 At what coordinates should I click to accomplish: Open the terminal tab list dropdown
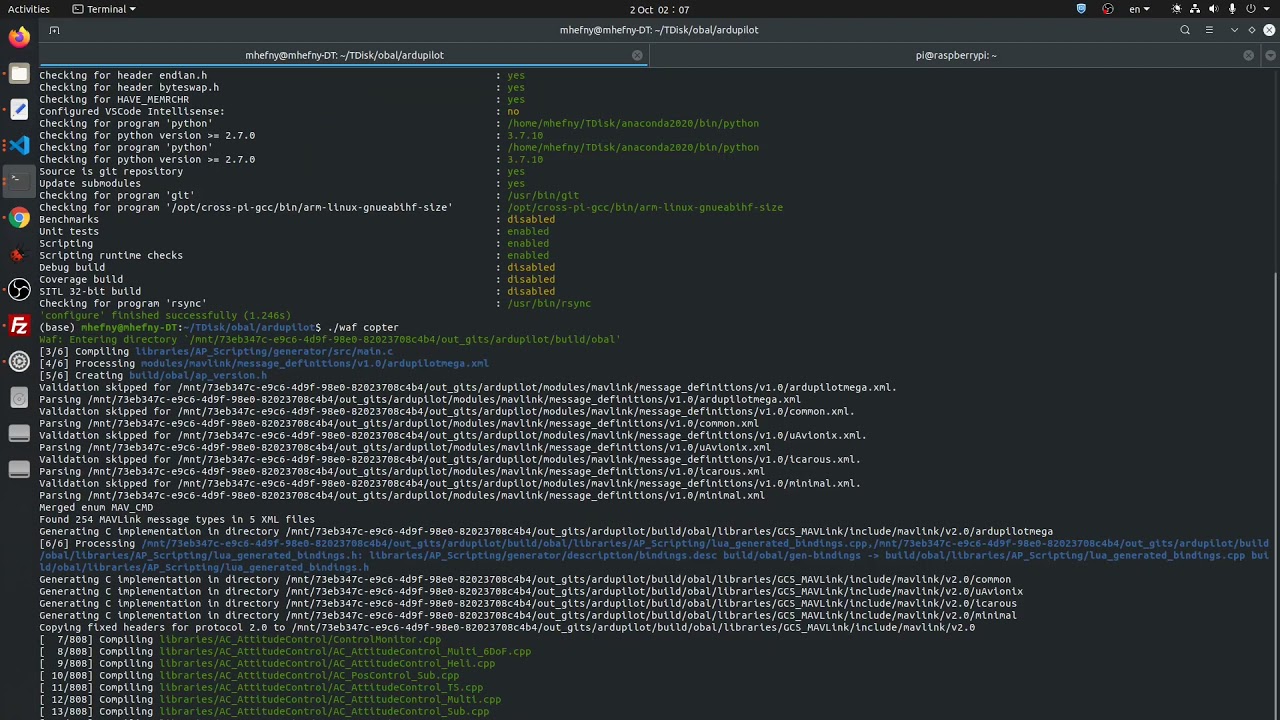[1272, 55]
